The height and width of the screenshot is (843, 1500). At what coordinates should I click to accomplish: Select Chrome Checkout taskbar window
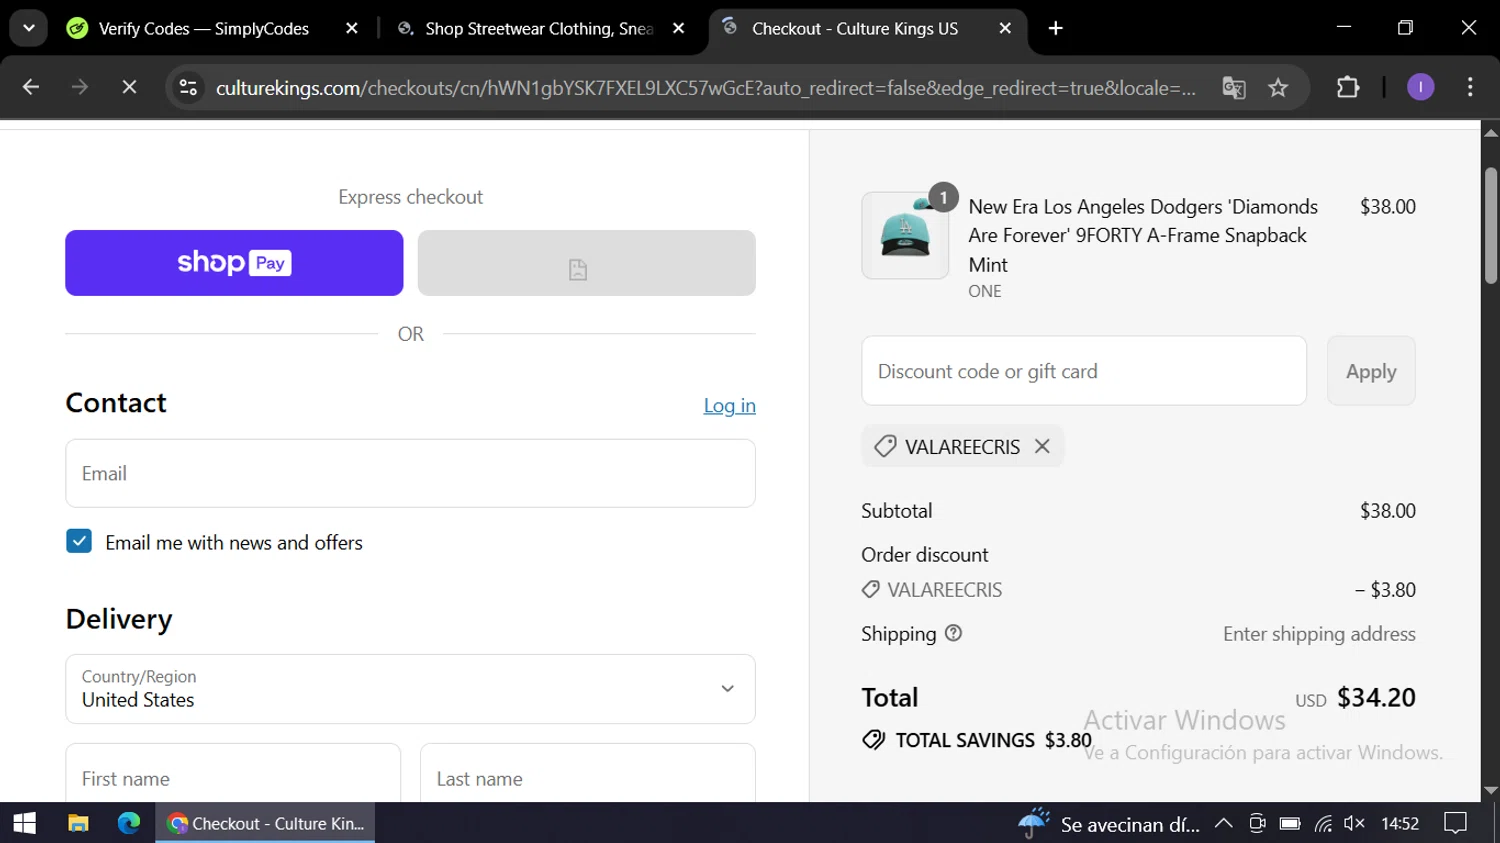[x=265, y=823]
